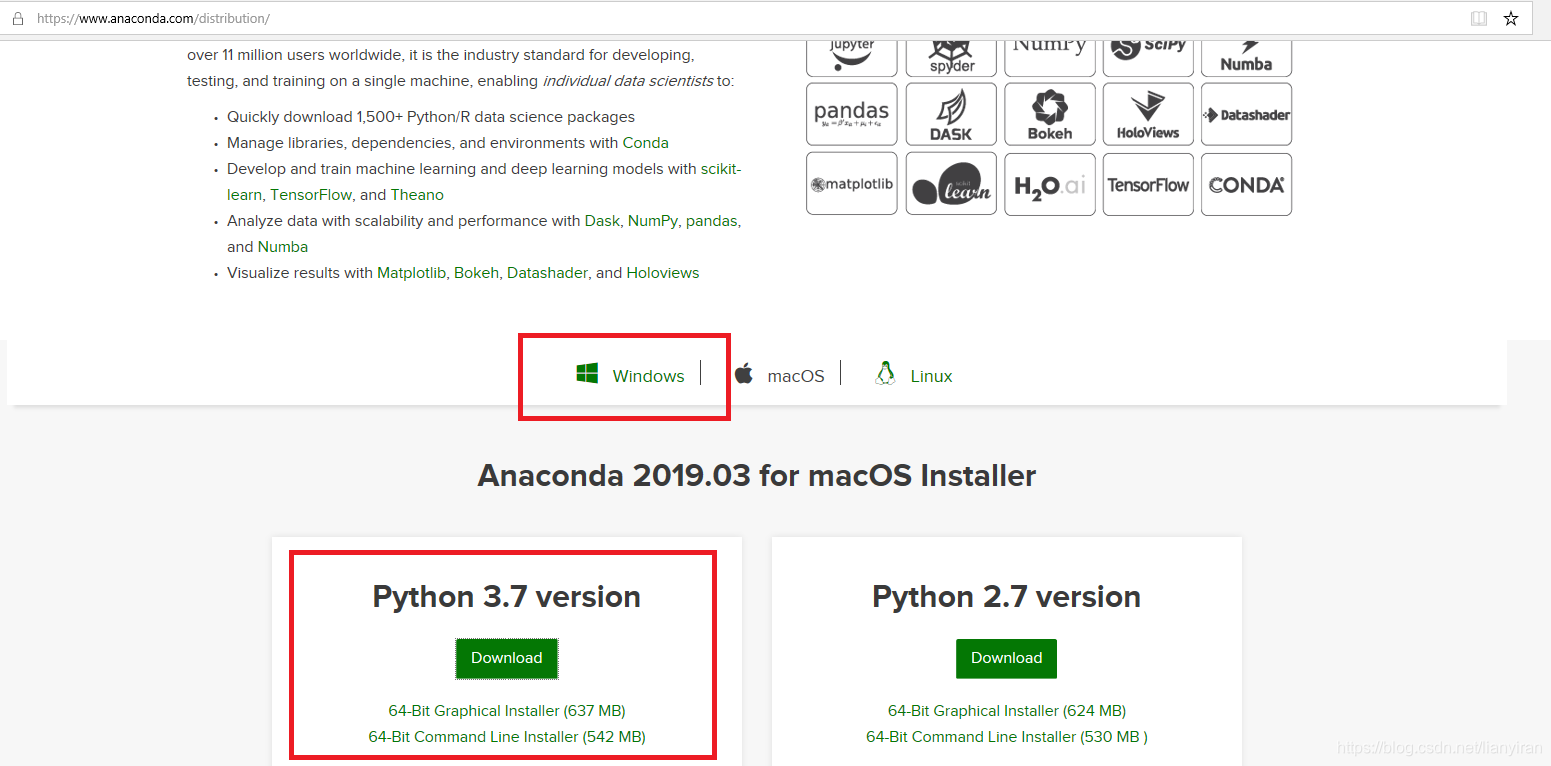Download the Python 3.7 version
1551x766 pixels.
[507, 658]
